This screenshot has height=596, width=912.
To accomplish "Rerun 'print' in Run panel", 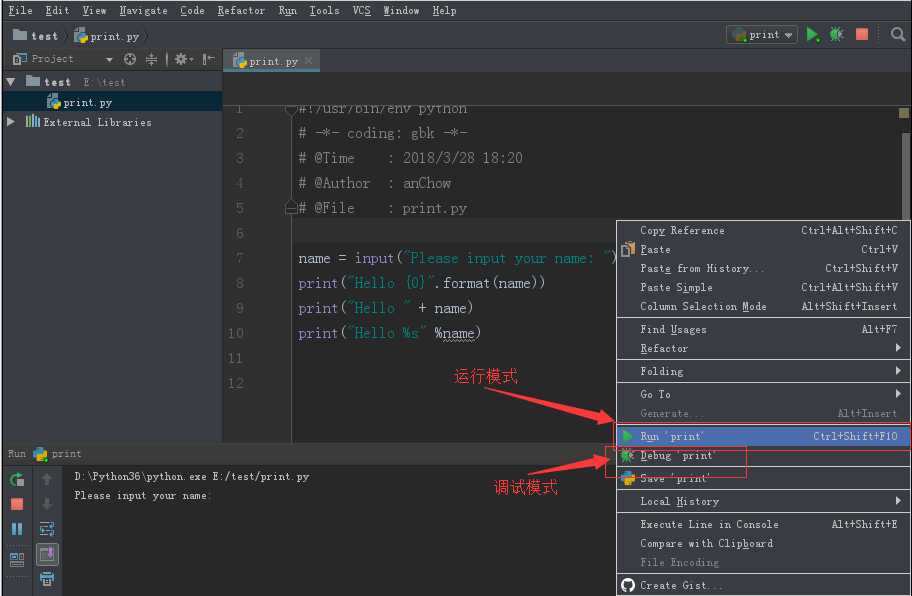I will tap(17, 480).
